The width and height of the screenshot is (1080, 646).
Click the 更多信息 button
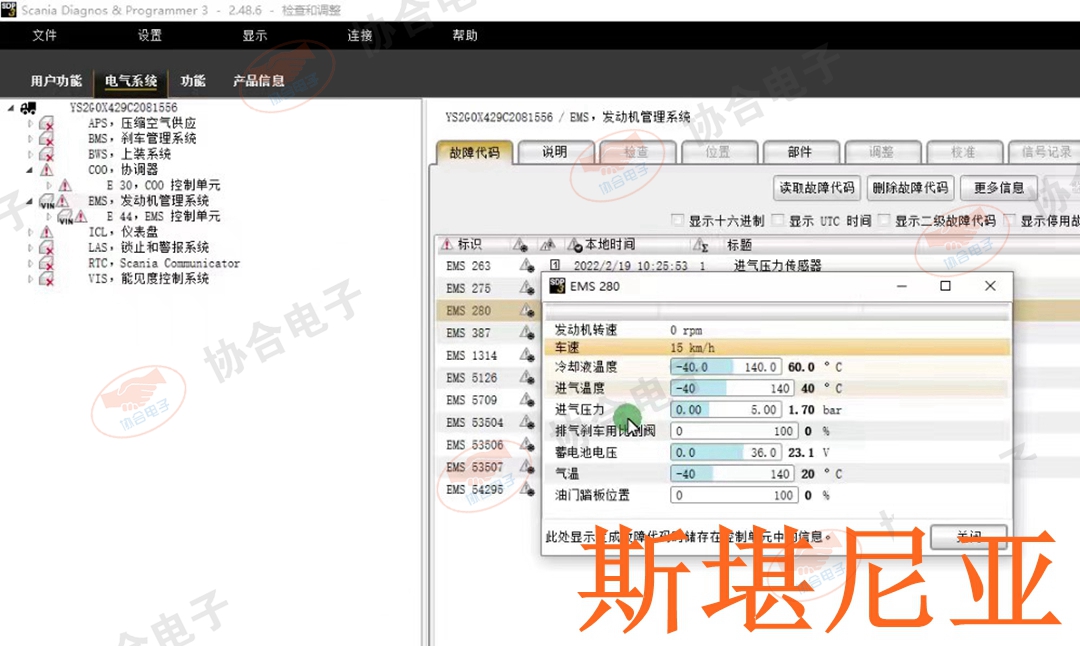click(x=999, y=187)
